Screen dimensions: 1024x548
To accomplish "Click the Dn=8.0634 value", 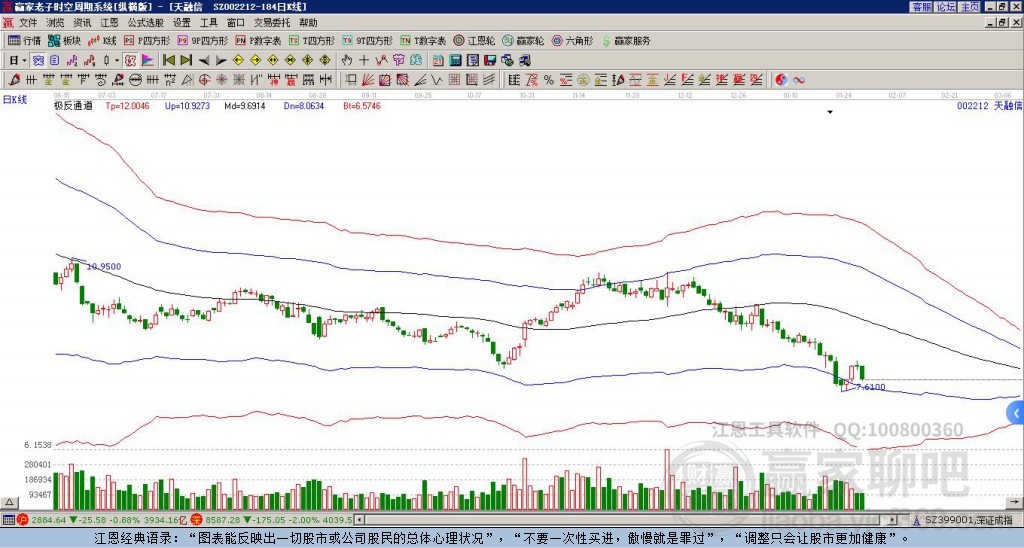I will (302, 106).
